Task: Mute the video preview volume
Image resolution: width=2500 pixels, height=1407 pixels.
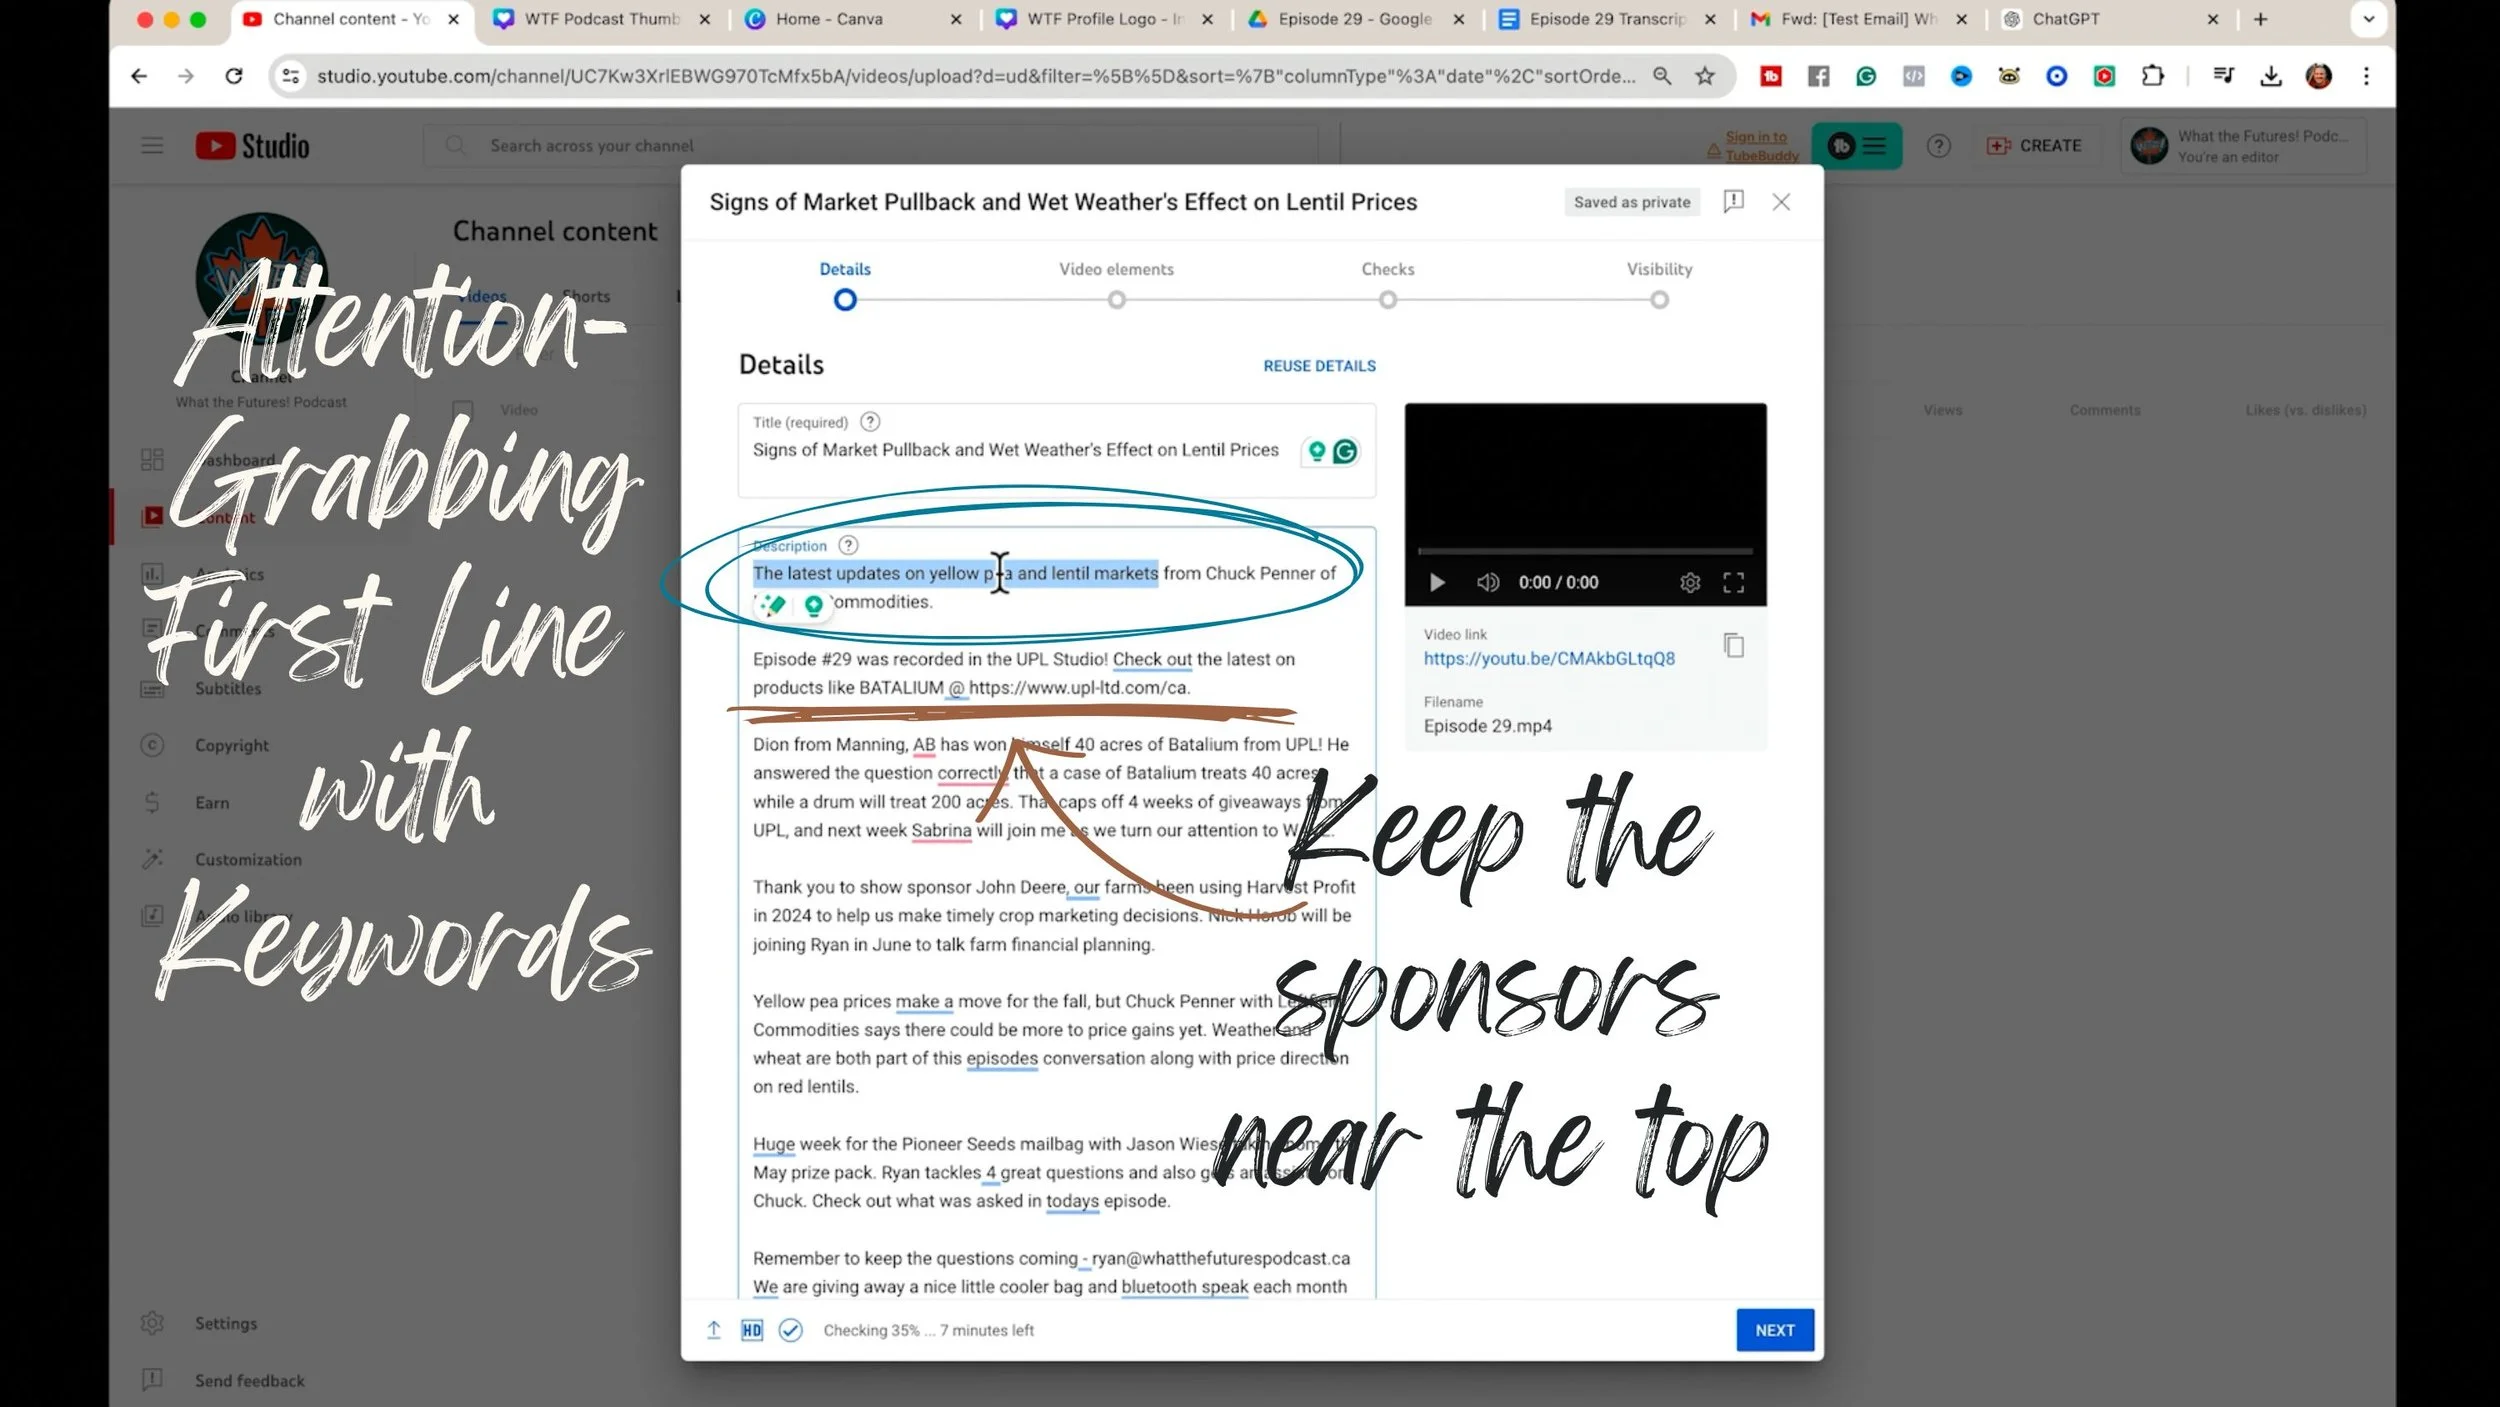Action: 1488,582
